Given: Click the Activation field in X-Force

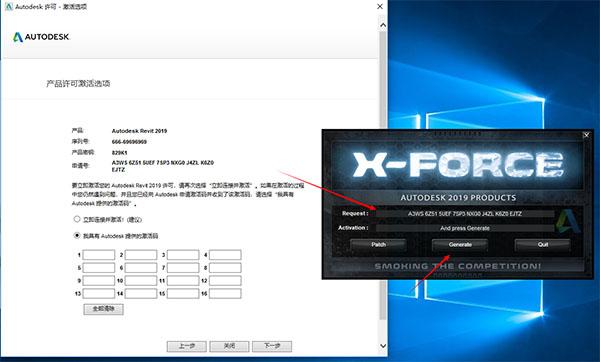Looking at the screenshot, I should 465,228.
